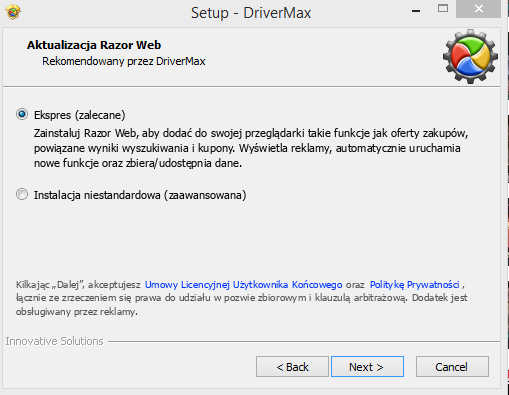The image size is (509, 395).
Task: Choose Instalacja niestandardowa (zaawansowana) option
Action: click(x=22, y=194)
